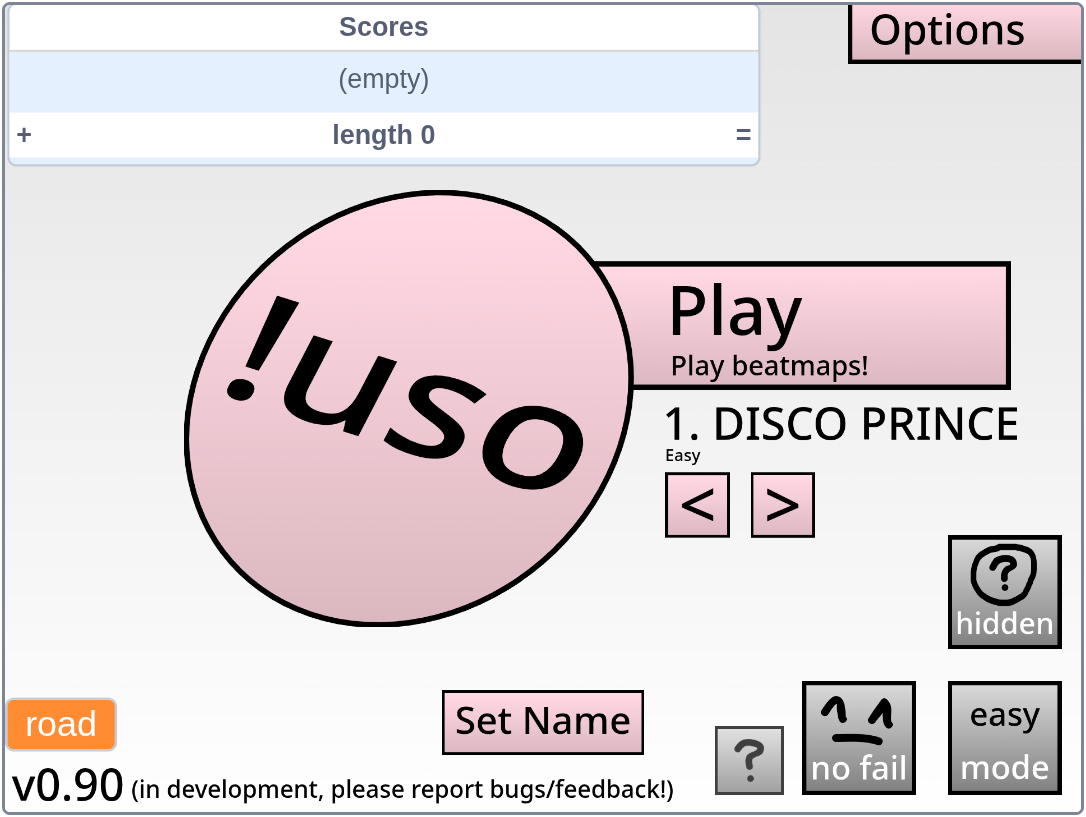Click the gray question mark help button
This screenshot has height=817, width=1086.
click(749, 760)
